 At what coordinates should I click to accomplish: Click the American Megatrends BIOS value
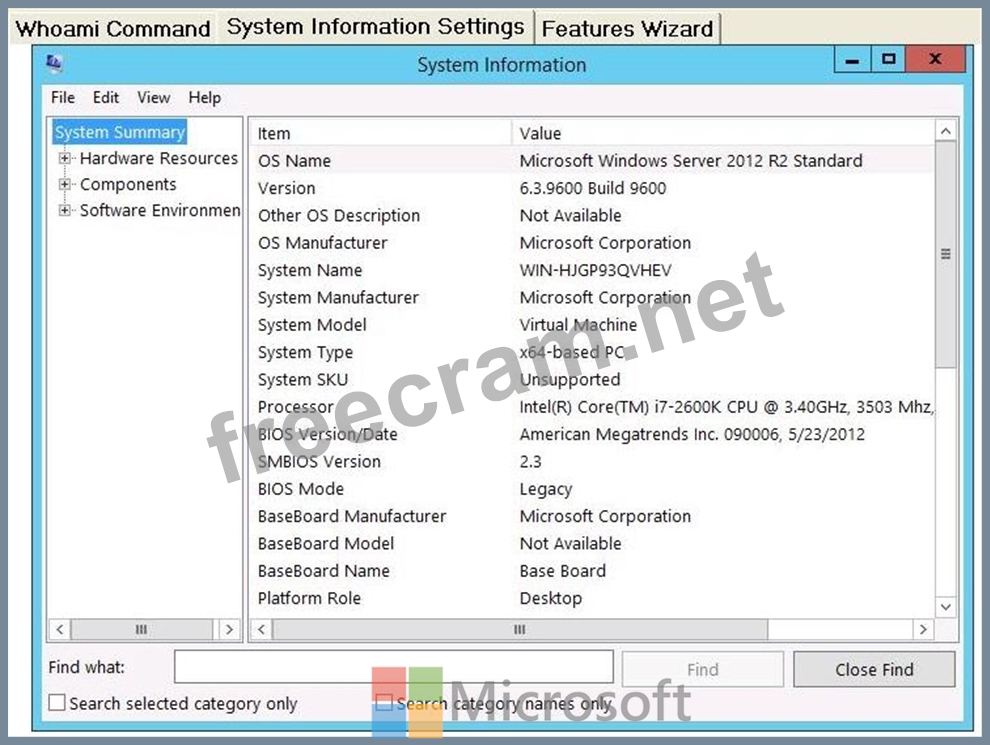coord(692,434)
